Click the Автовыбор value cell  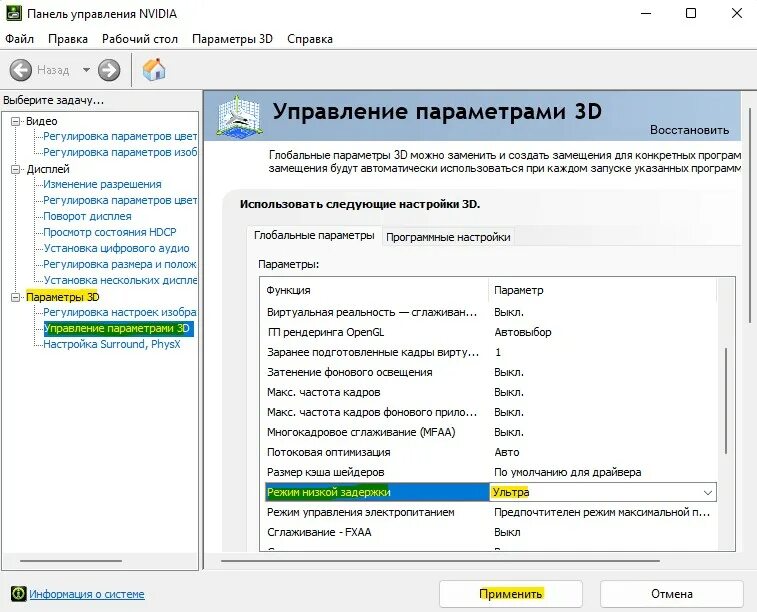point(523,332)
